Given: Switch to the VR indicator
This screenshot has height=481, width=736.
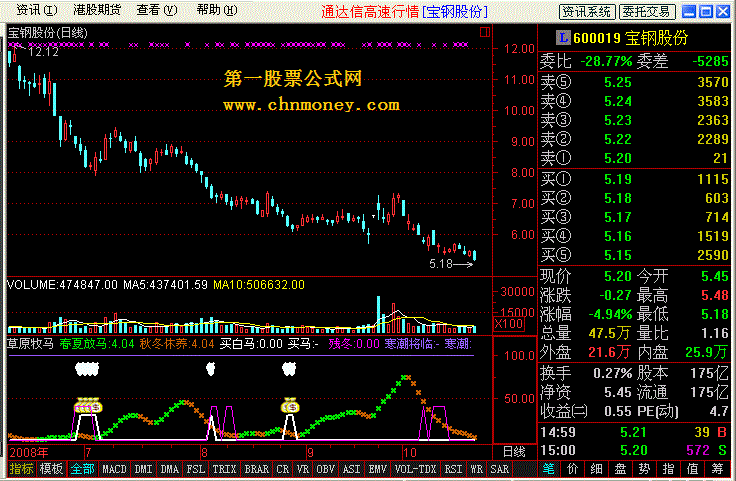Looking at the screenshot, I should tap(303, 469).
